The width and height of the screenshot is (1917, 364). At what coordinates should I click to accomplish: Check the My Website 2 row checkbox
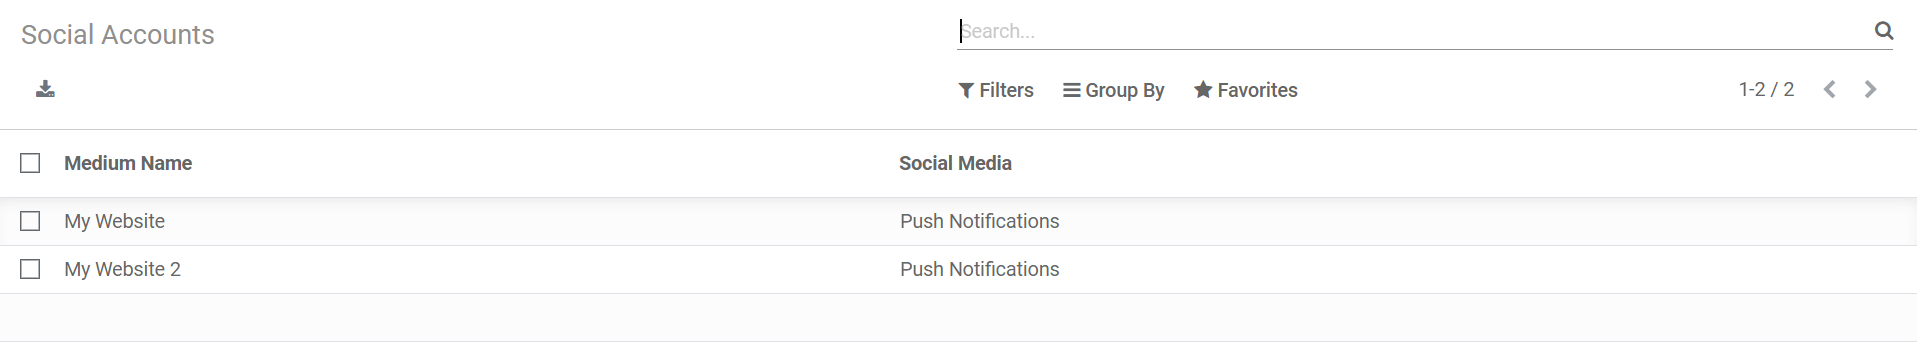point(30,269)
